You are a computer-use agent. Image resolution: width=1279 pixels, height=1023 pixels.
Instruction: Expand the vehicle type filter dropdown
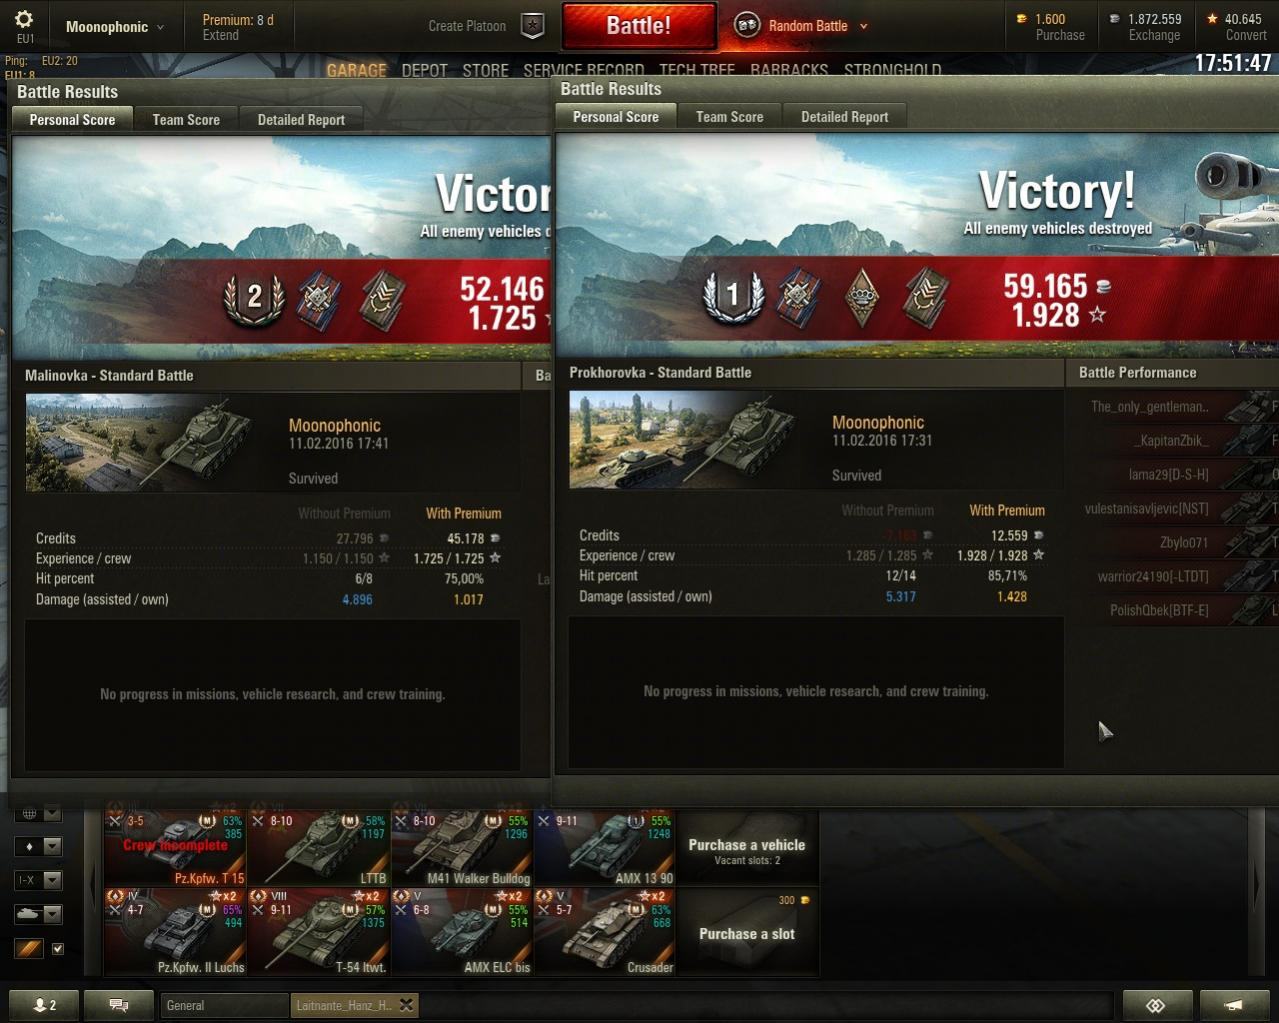39,914
